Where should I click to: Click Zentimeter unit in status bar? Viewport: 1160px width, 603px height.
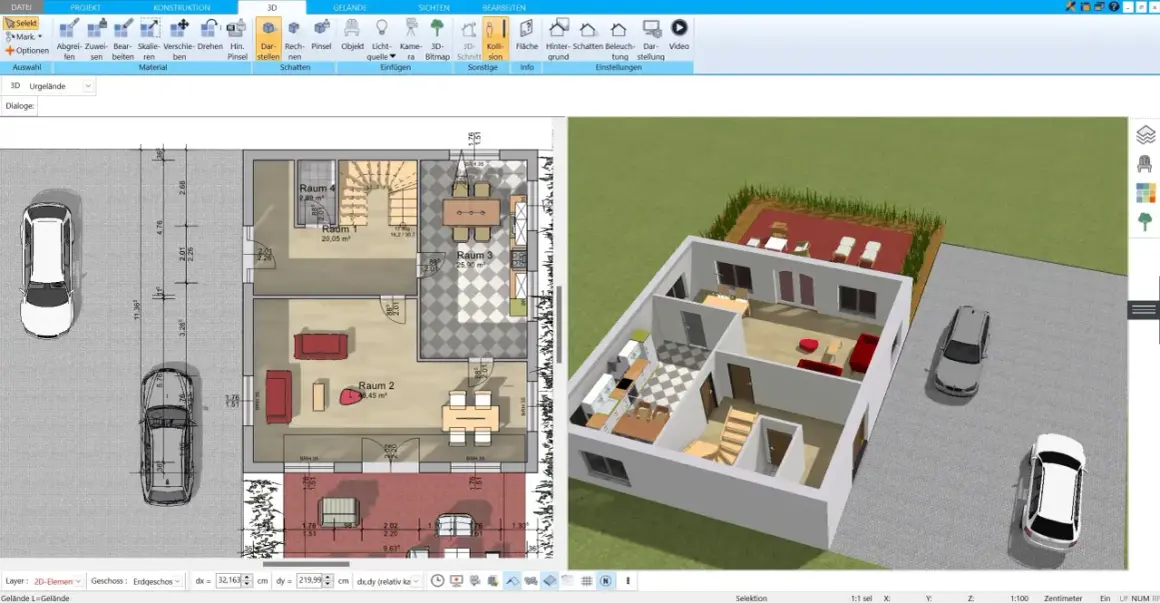[1062, 598]
